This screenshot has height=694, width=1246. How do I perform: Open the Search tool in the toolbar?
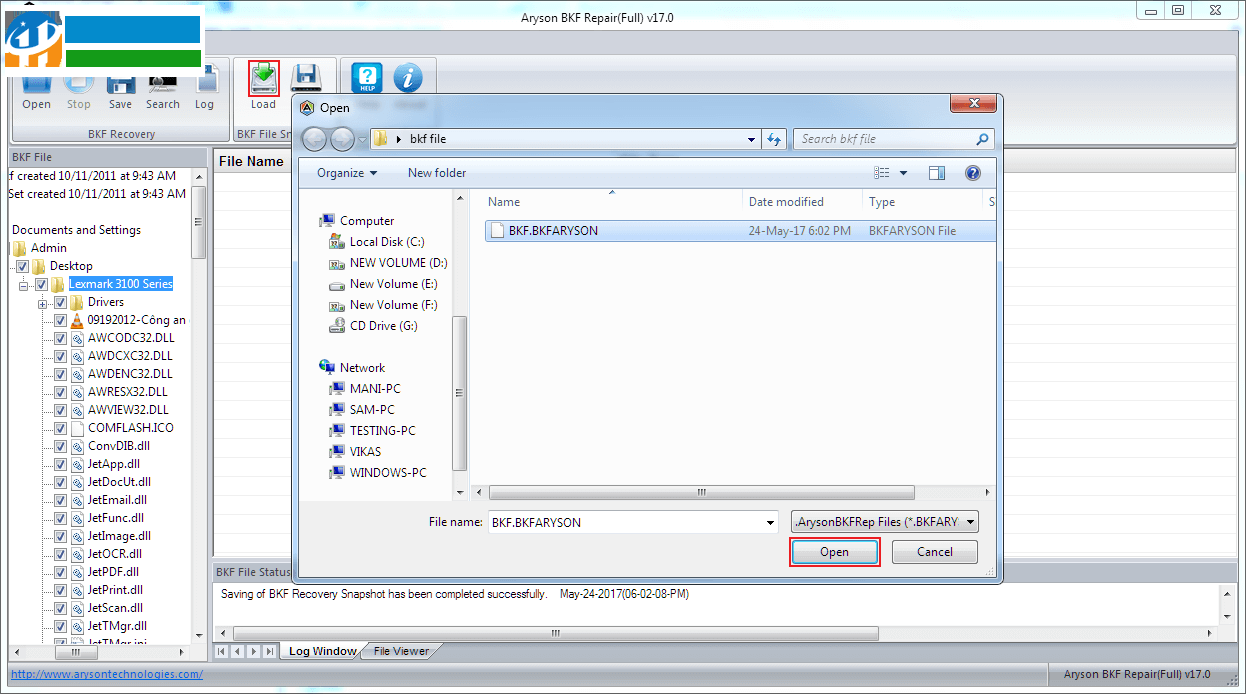point(162,84)
